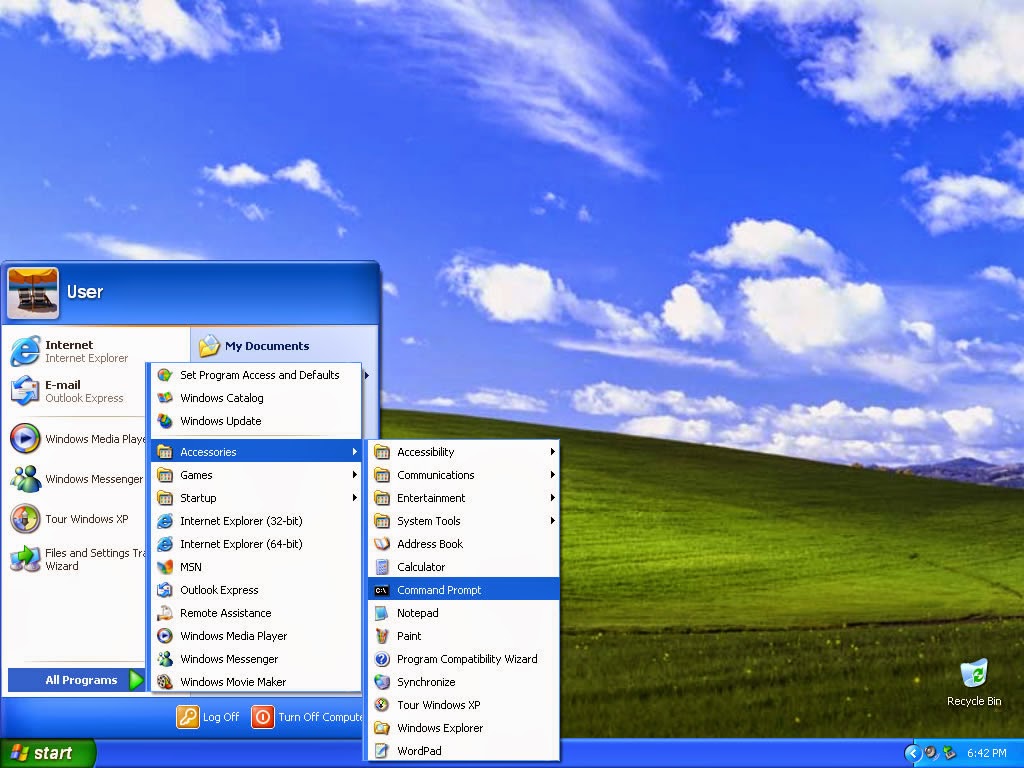The height and width of the screenshot is (768, 1024).
Task: Click the Calculator icon
Action: (x=382, y=567)
